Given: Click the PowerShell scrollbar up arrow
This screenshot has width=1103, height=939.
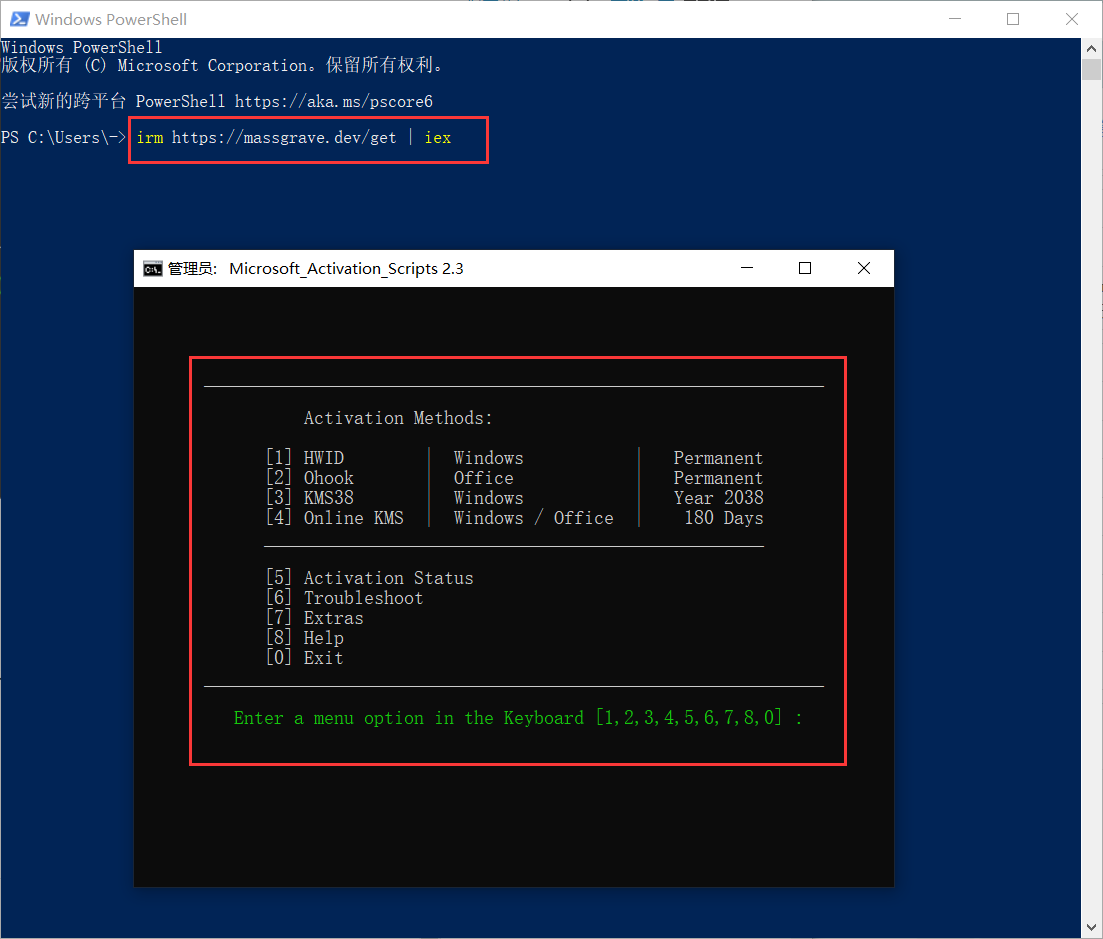Looking at the screenshot, I should pos(1091,48).
